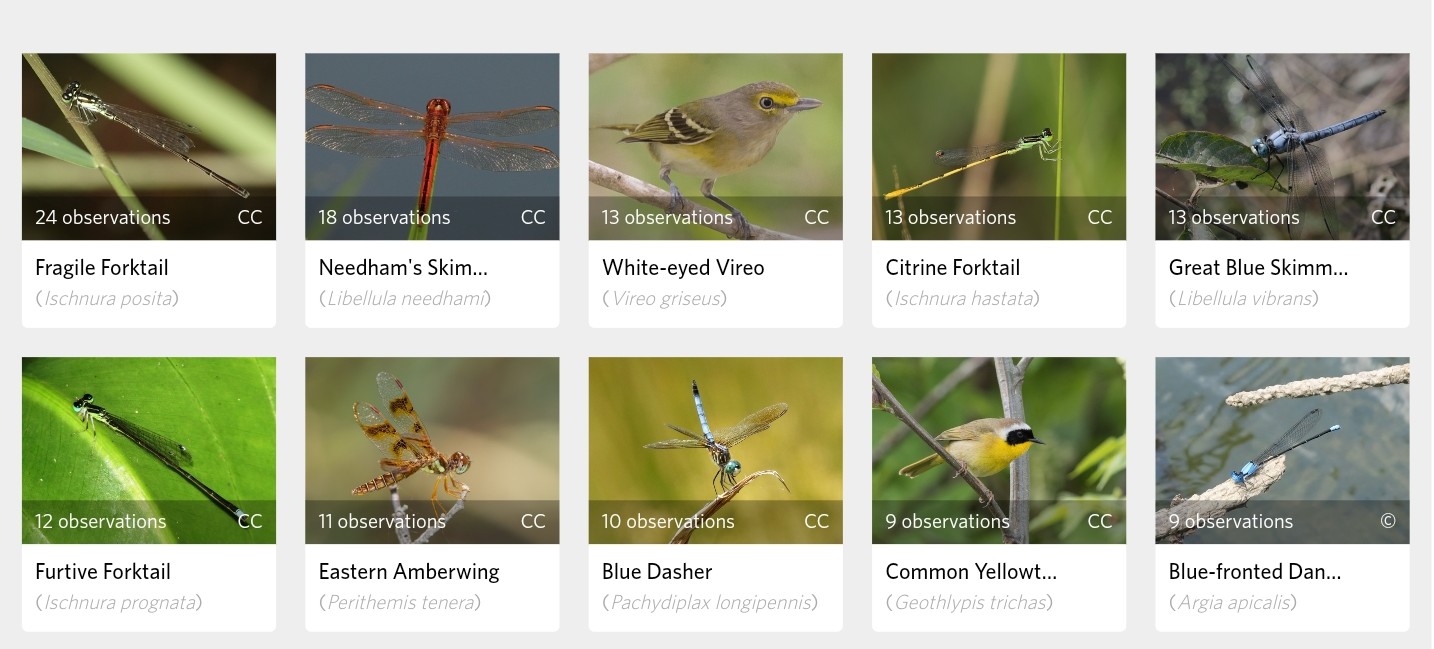Viewport: 1434px width, 649px height.
Task: Click the Blue Dasher title
Action: point(657,572)
